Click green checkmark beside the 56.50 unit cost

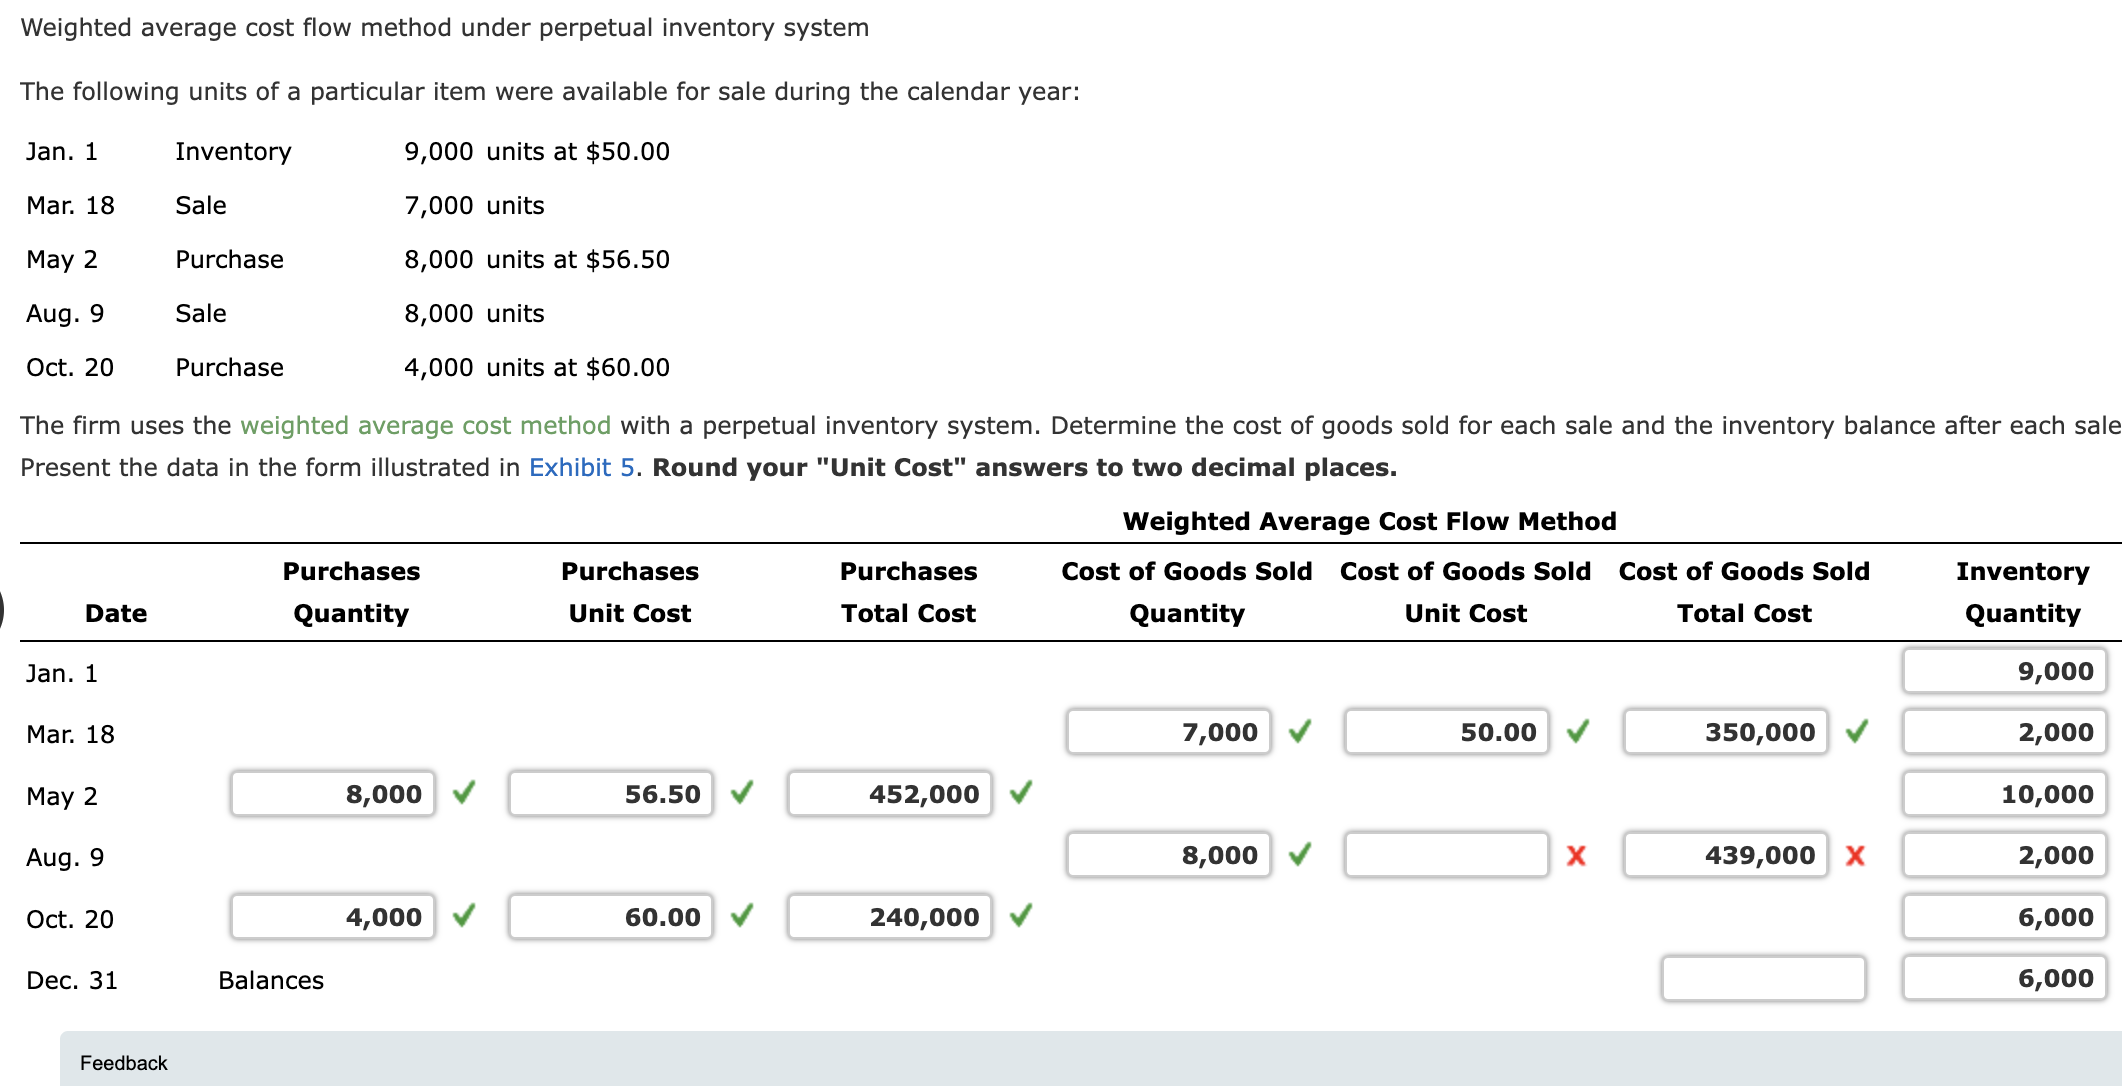coord(741,794)
